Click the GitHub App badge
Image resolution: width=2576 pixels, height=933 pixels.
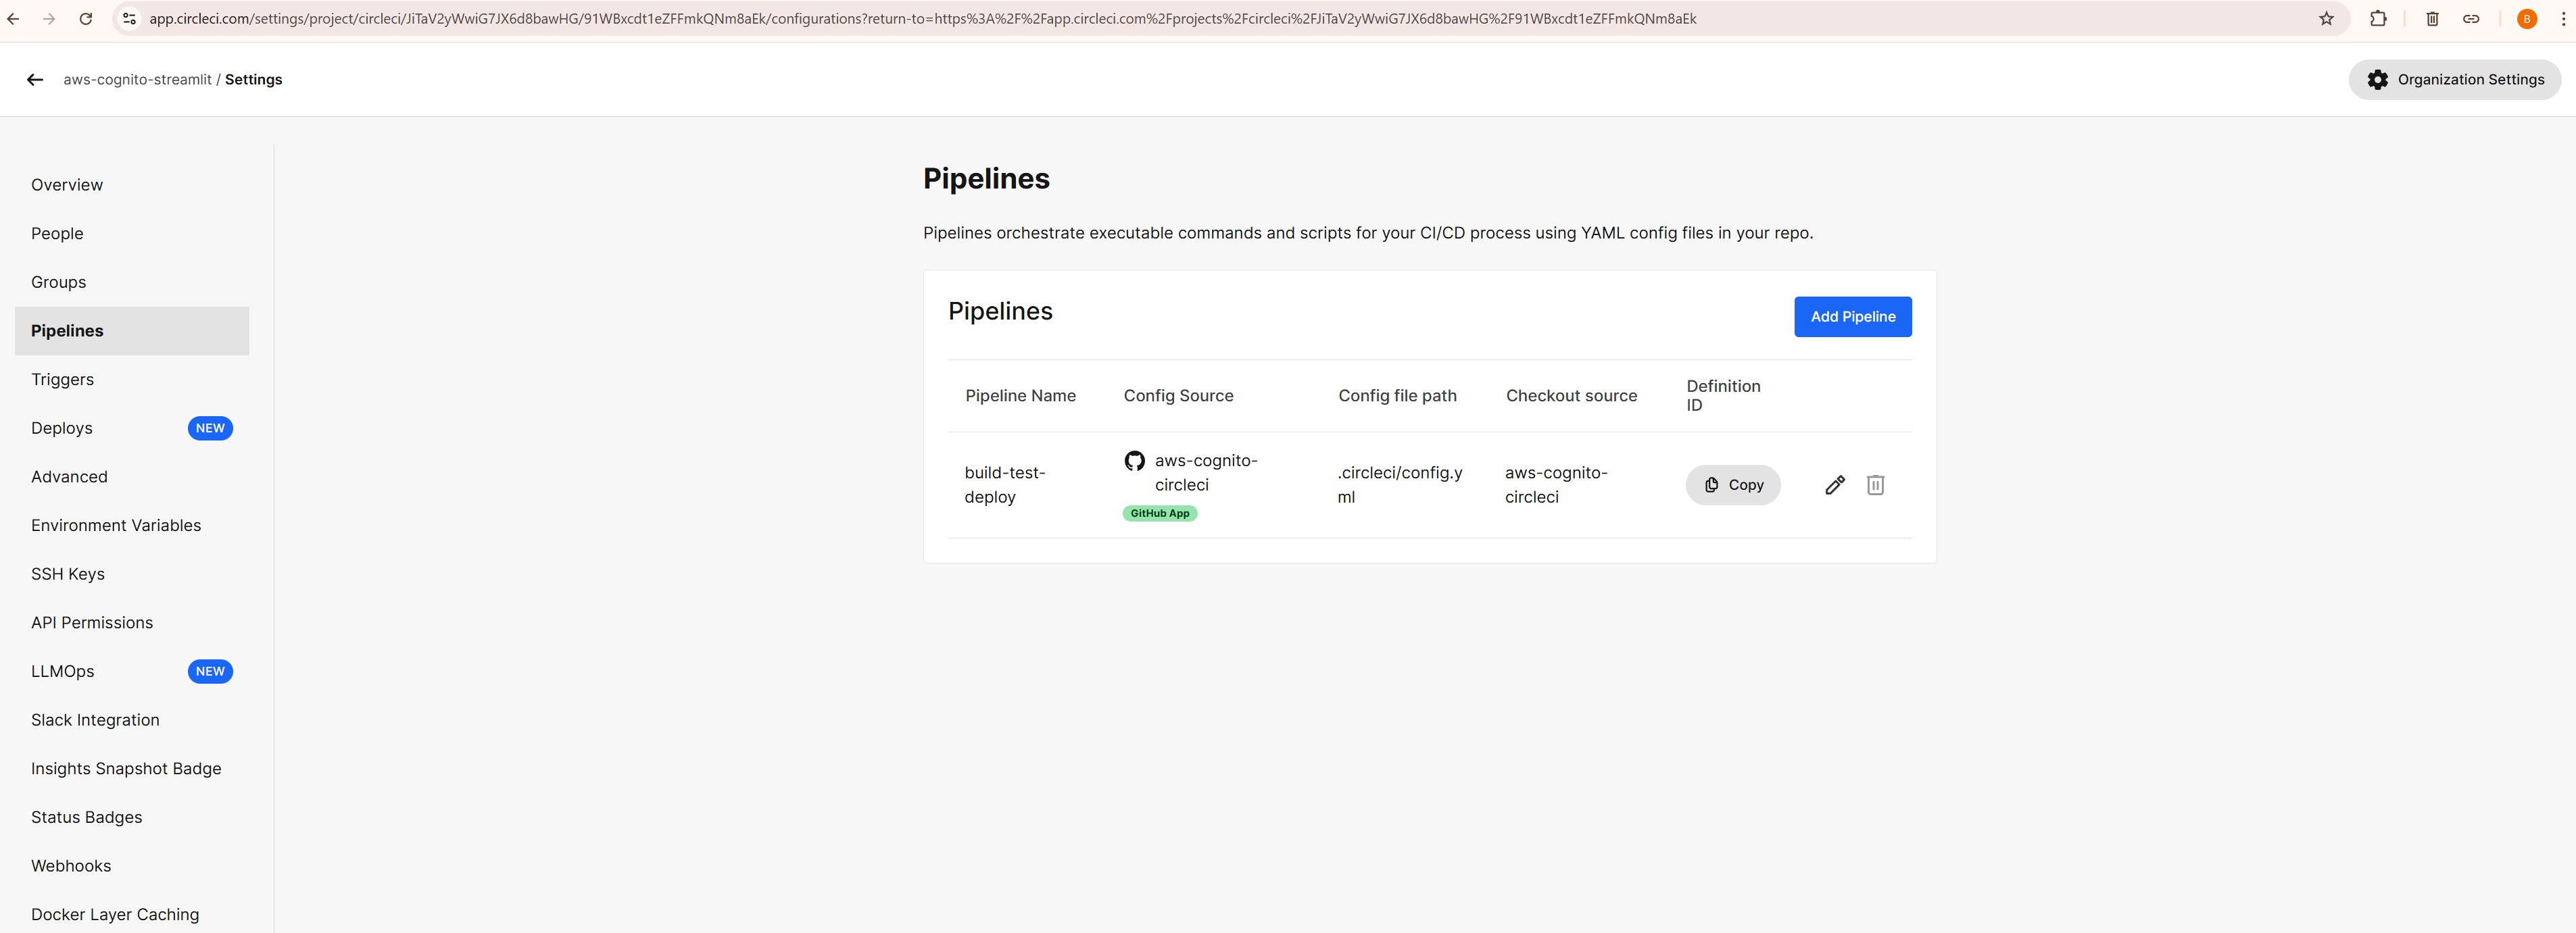(x=1159, y=513)
